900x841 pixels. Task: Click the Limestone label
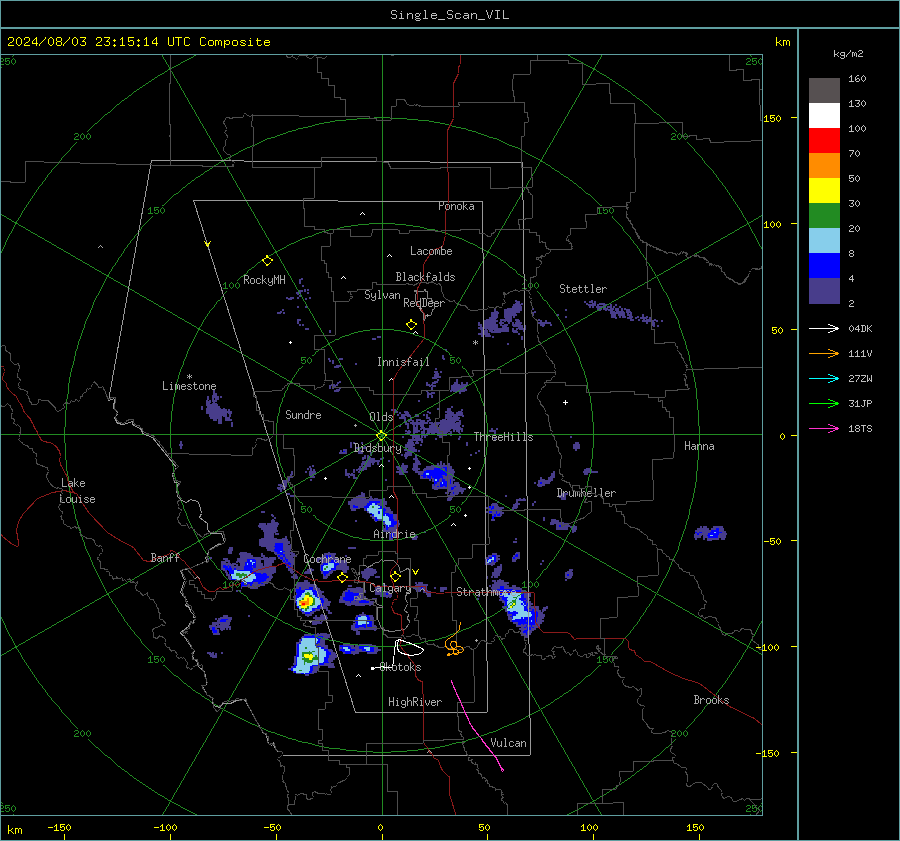pos(189,386)
